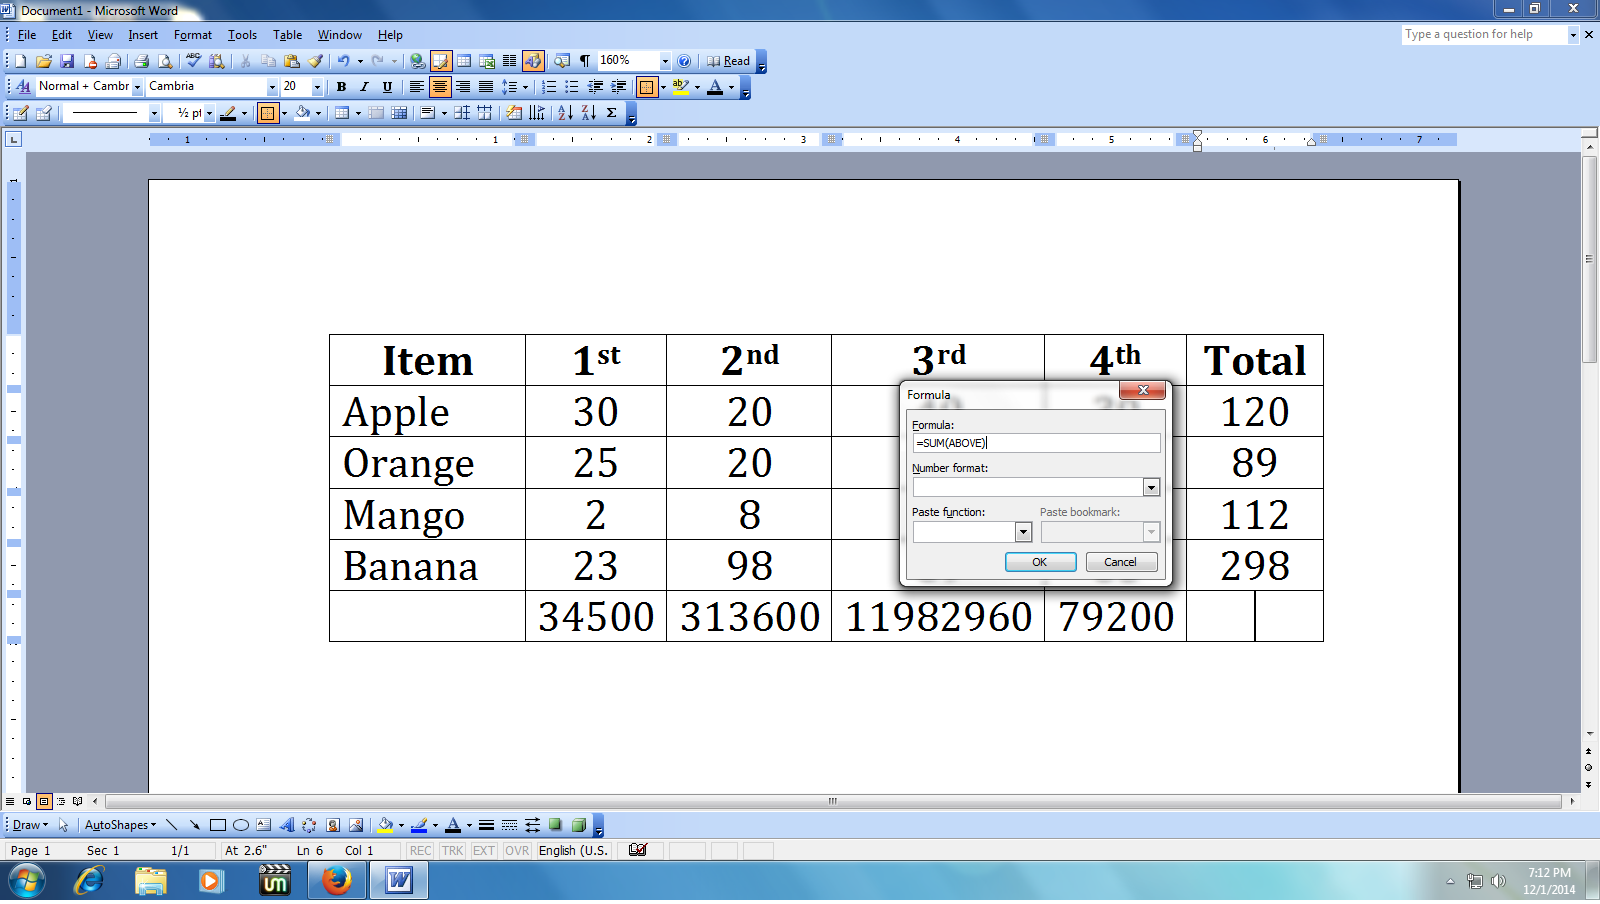Click the Show/Hide paragraph marks icon
The height and width of the screenshot is (904, 1600).
pyautogui.click(x=585, y=61)
